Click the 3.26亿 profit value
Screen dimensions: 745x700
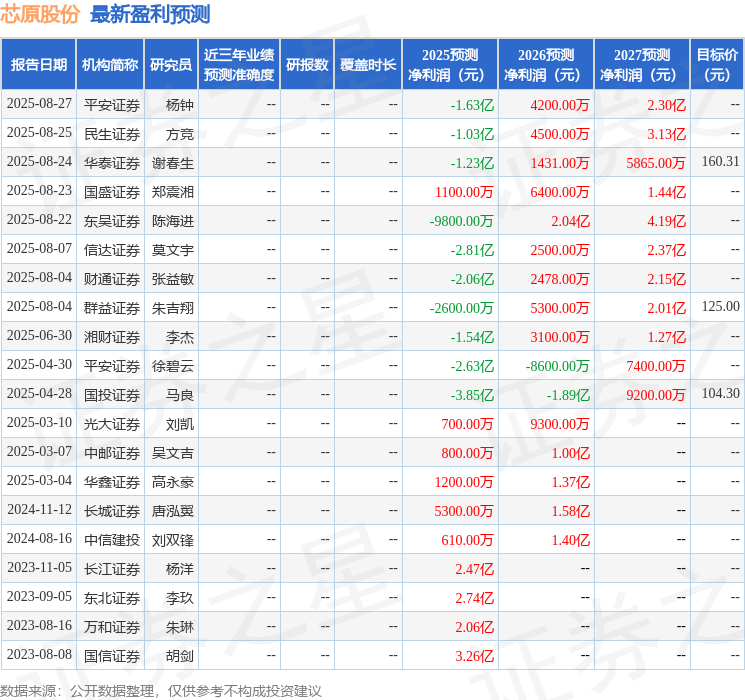coord(474,656)
